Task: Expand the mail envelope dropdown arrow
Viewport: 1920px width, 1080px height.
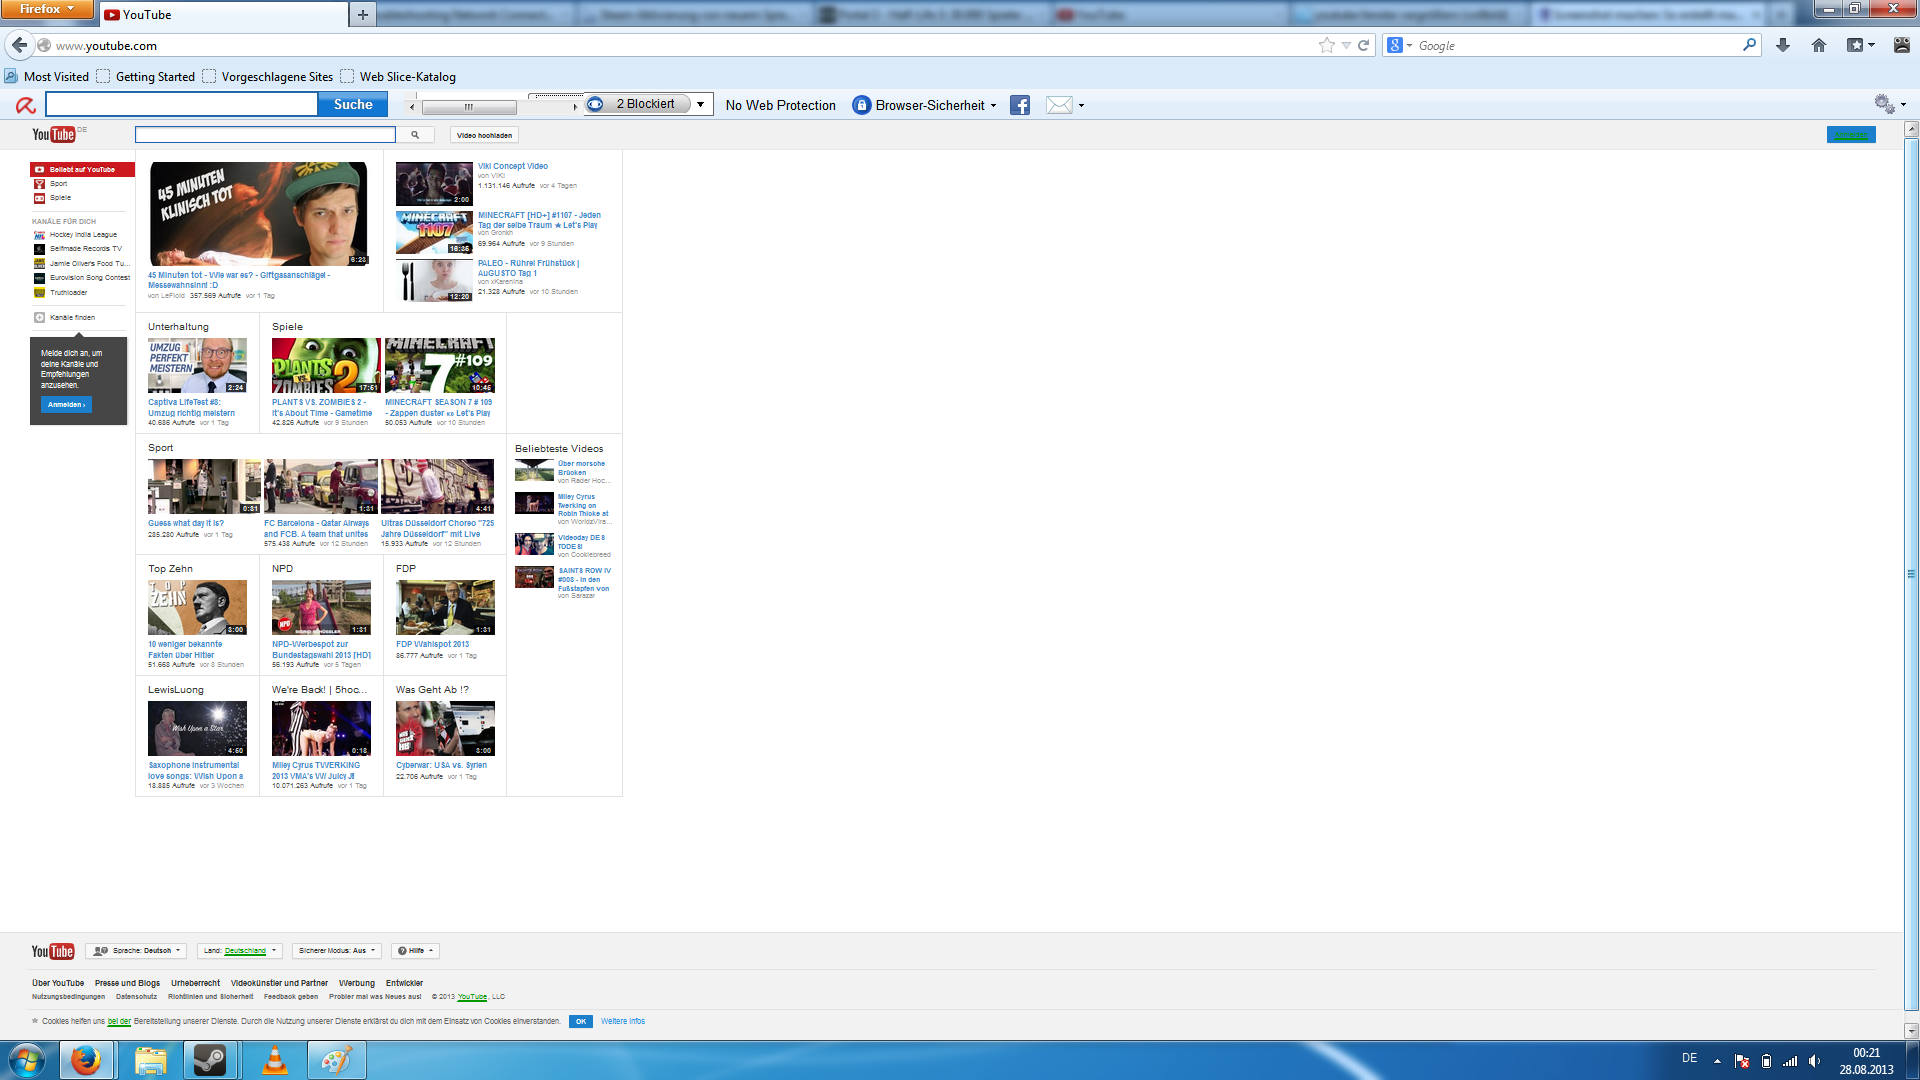Action: pos(1081,105)
